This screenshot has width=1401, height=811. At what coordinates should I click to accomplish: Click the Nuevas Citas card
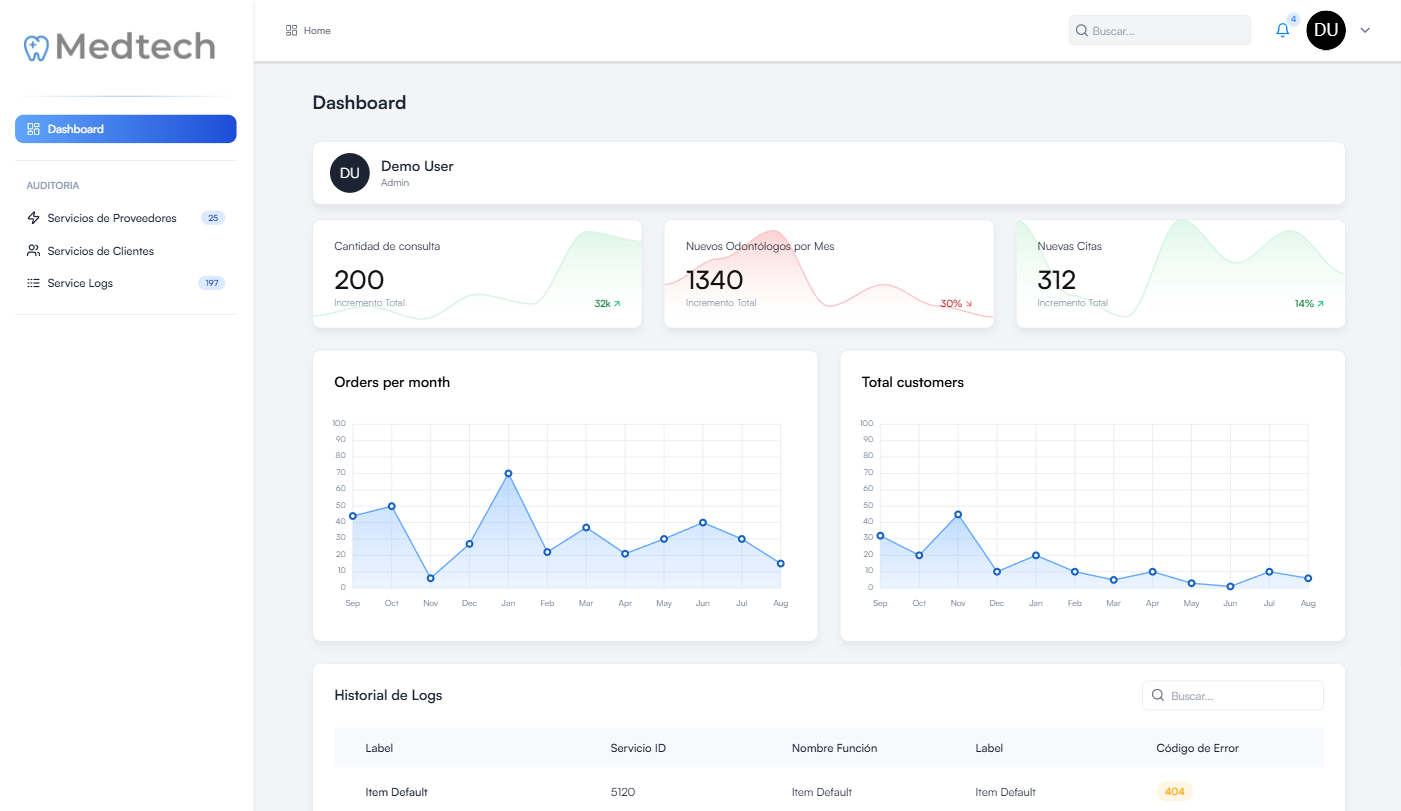pos(1181,274)
